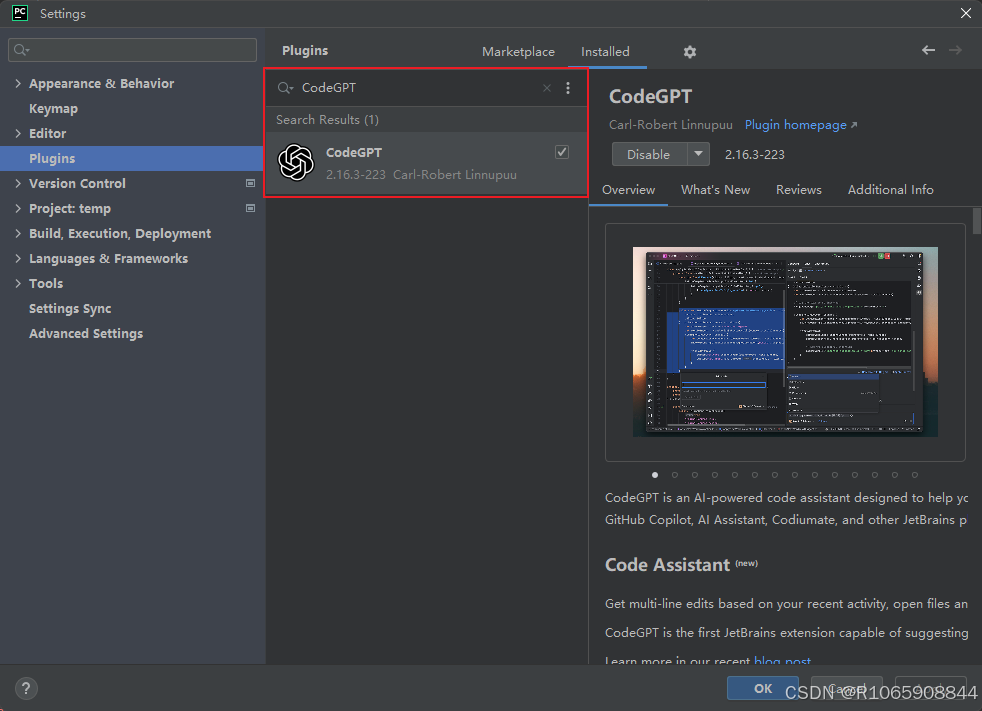Screen dimensions: 982x711
Task: Click the CodeGPT screenshot preview image
Action: click(x=785, y=341)
